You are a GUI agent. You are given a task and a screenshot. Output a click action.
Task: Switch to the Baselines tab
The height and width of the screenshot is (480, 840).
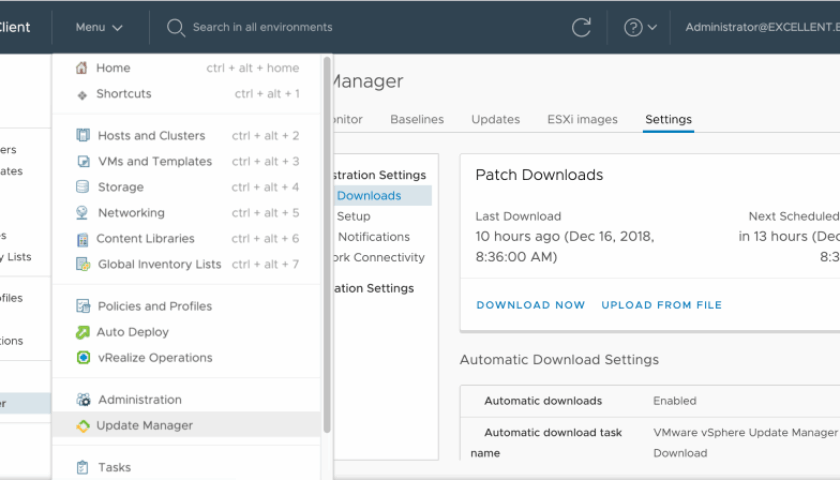pos(417,119)
